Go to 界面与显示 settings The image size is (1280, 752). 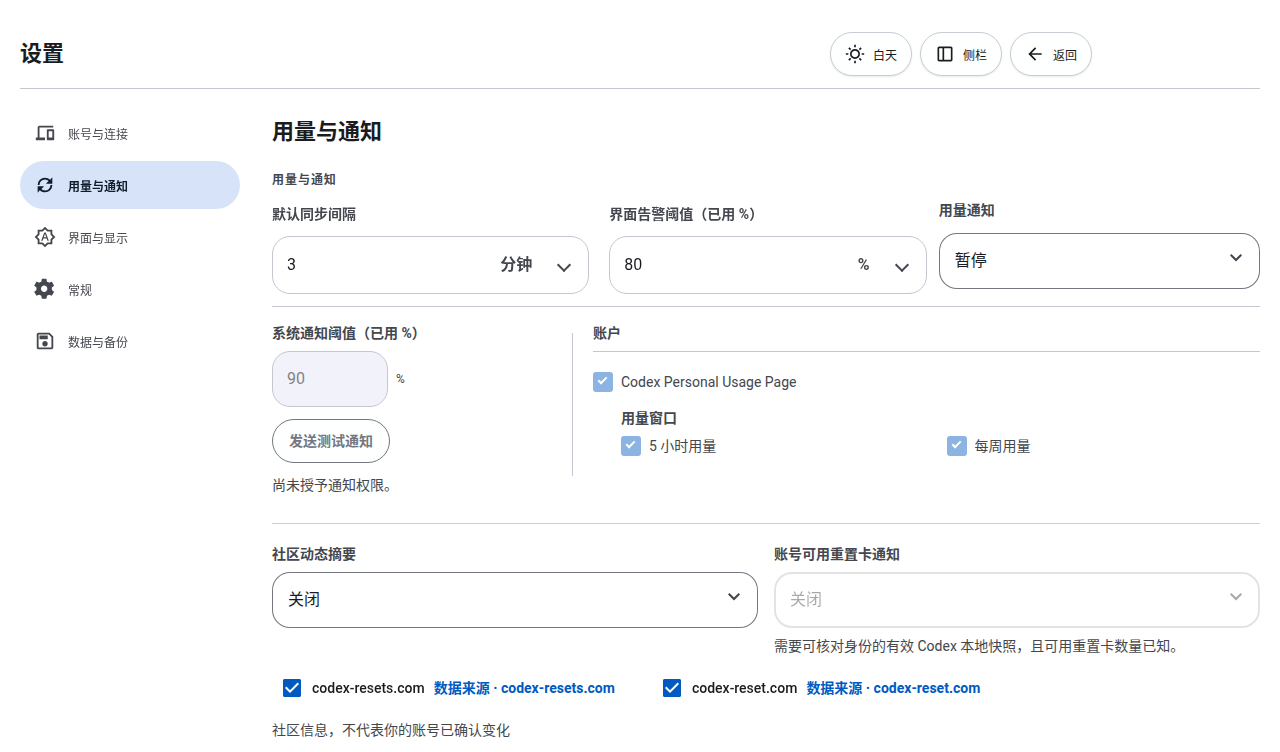[x=130, y=237]
